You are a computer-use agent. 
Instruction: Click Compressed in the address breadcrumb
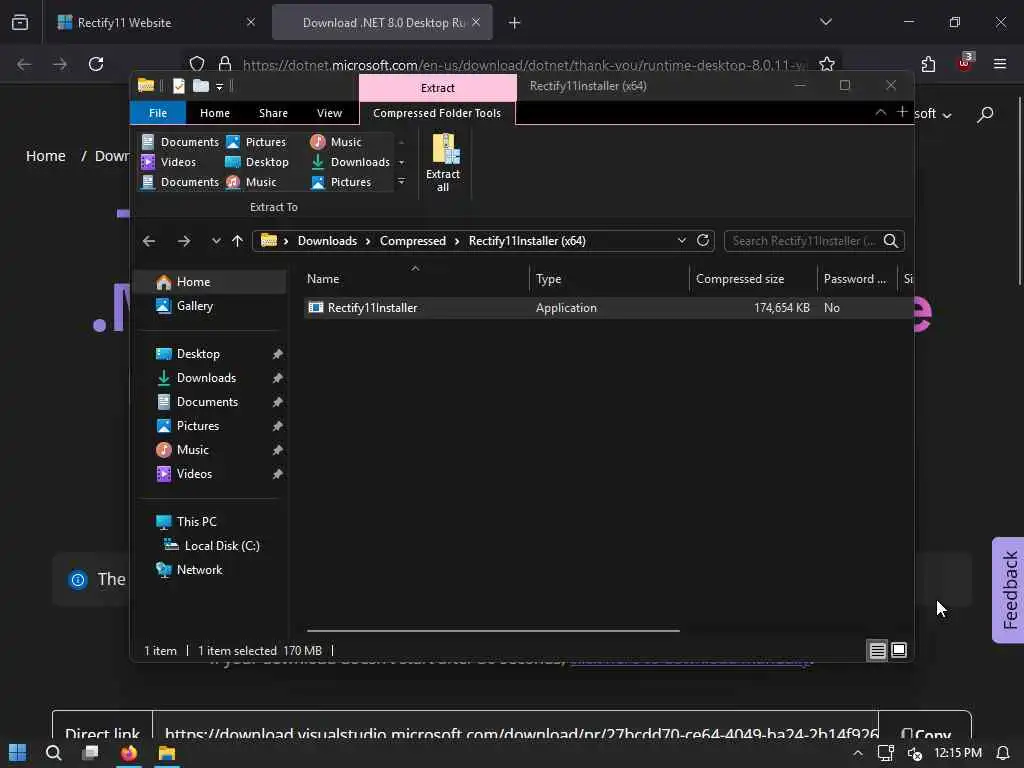pyautogui.click(x=413, y=241)
